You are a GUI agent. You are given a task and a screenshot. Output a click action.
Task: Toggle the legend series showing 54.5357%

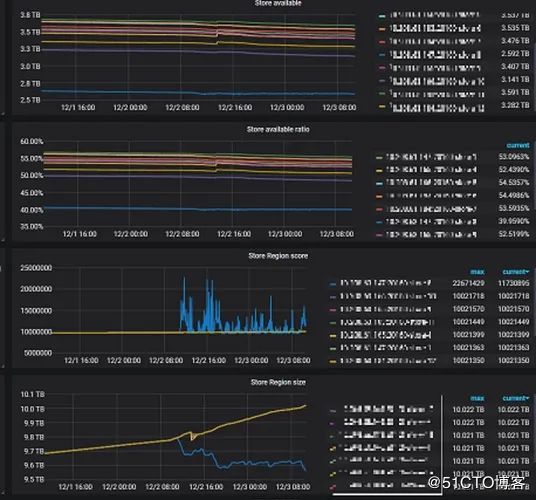tap(431, 183)
